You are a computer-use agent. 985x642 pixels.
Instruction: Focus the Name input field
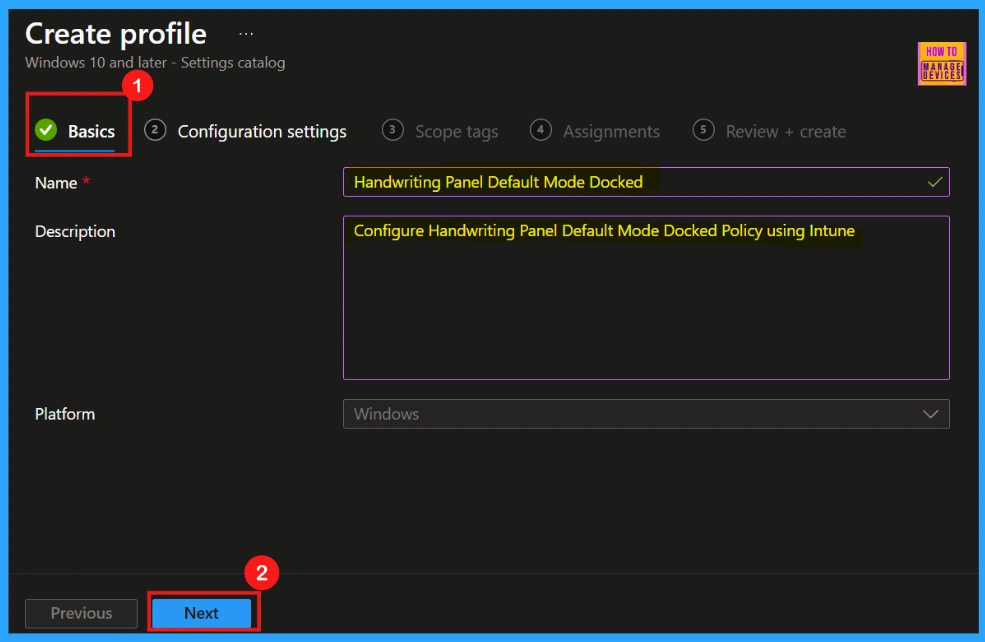point(646,182)
